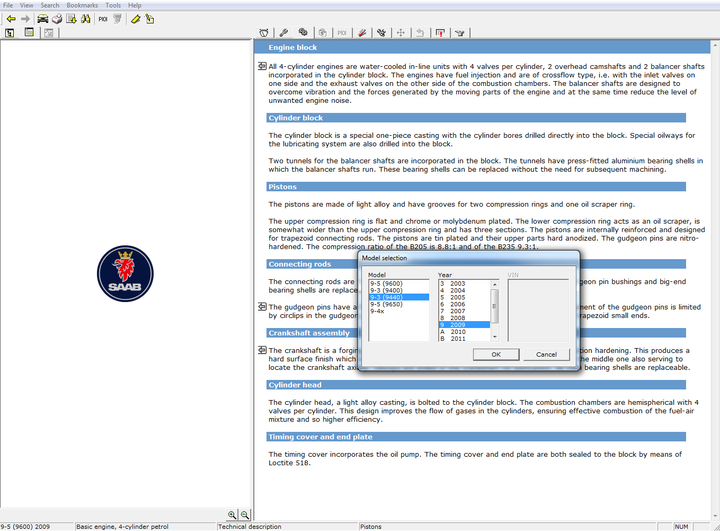Click the link icon beside 'The crankshaft is a forging'
The width and height of the screenshot is (720, 531).
[262, 350]
